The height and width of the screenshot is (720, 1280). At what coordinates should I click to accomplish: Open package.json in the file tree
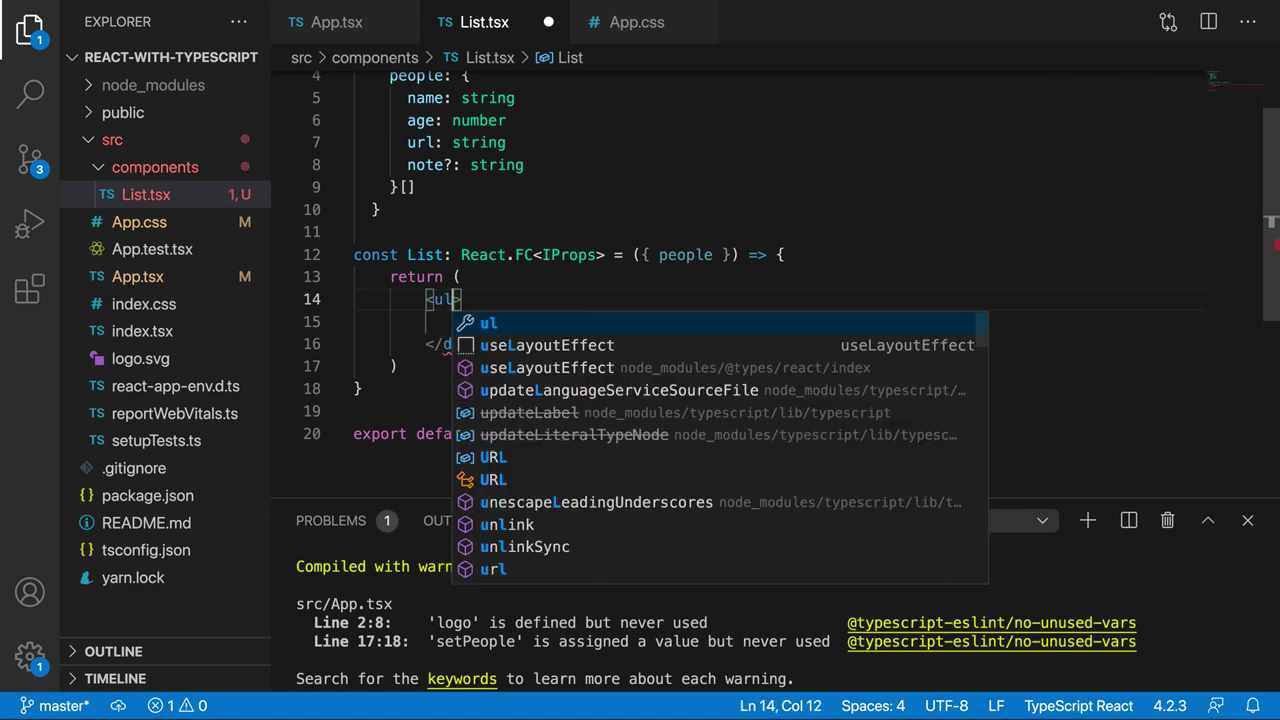pyautogui.click(x=165, y=495)
